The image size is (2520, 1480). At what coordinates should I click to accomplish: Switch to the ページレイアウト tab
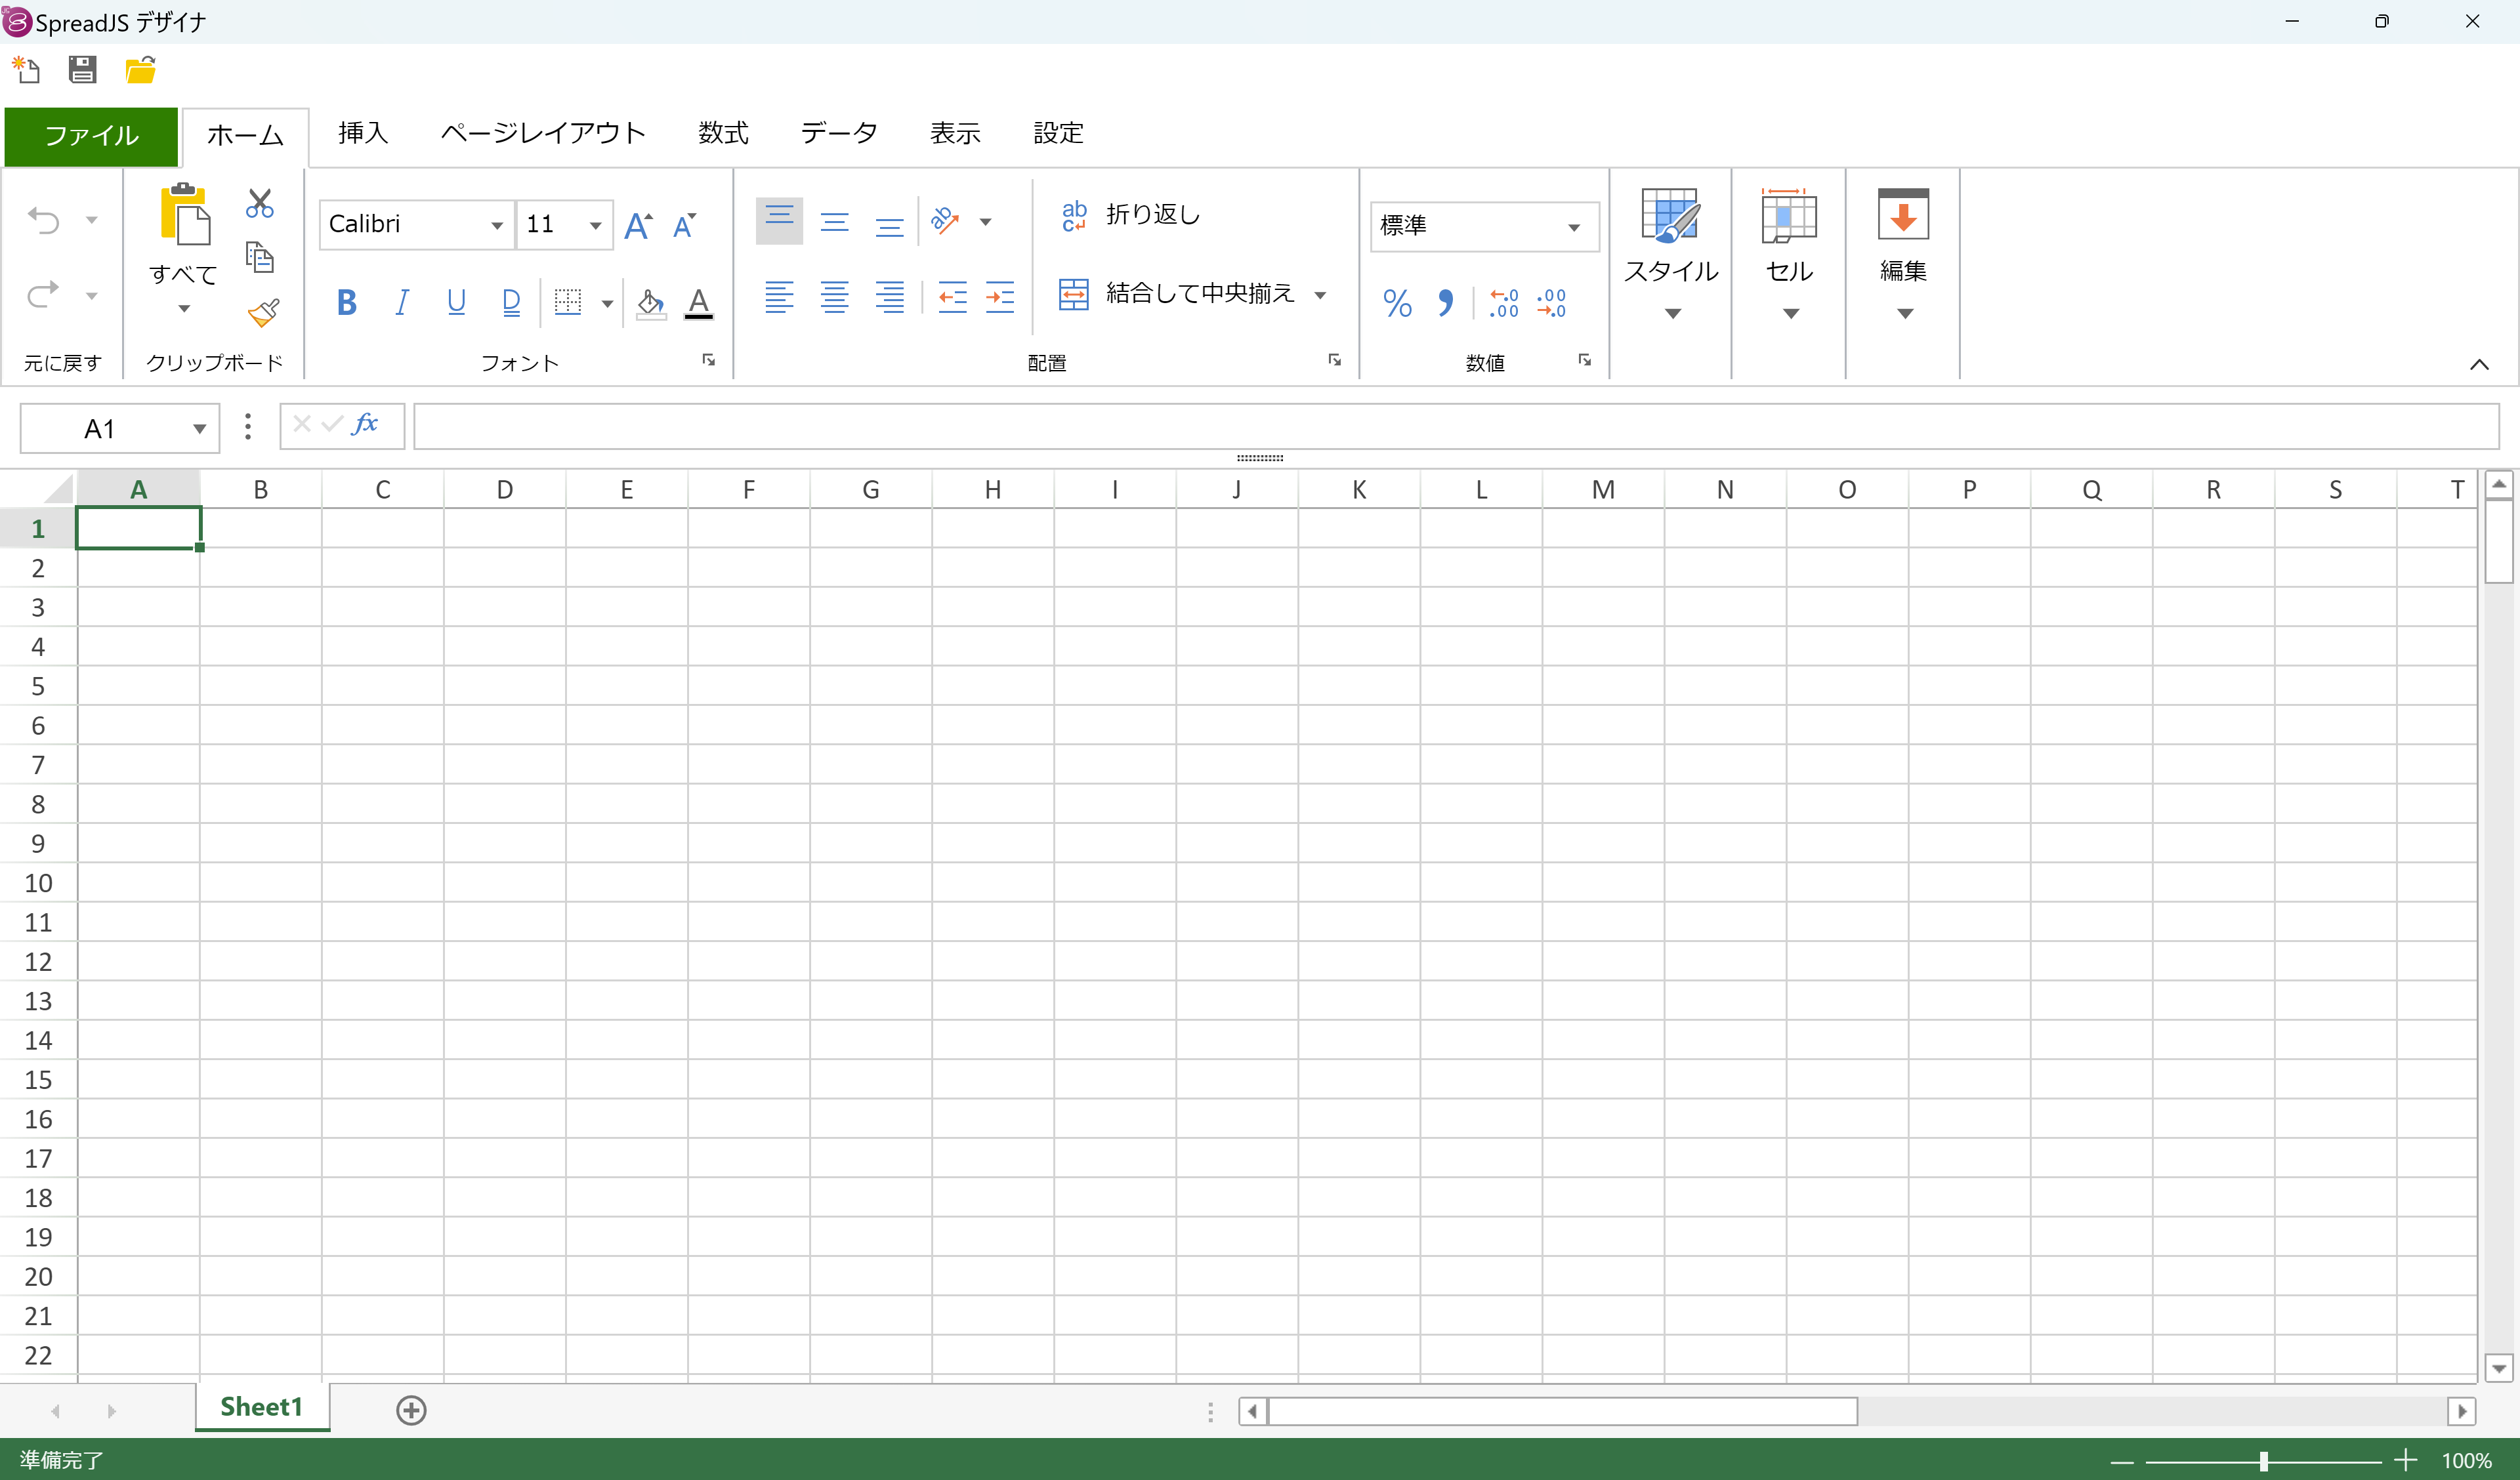coord(543,133)
